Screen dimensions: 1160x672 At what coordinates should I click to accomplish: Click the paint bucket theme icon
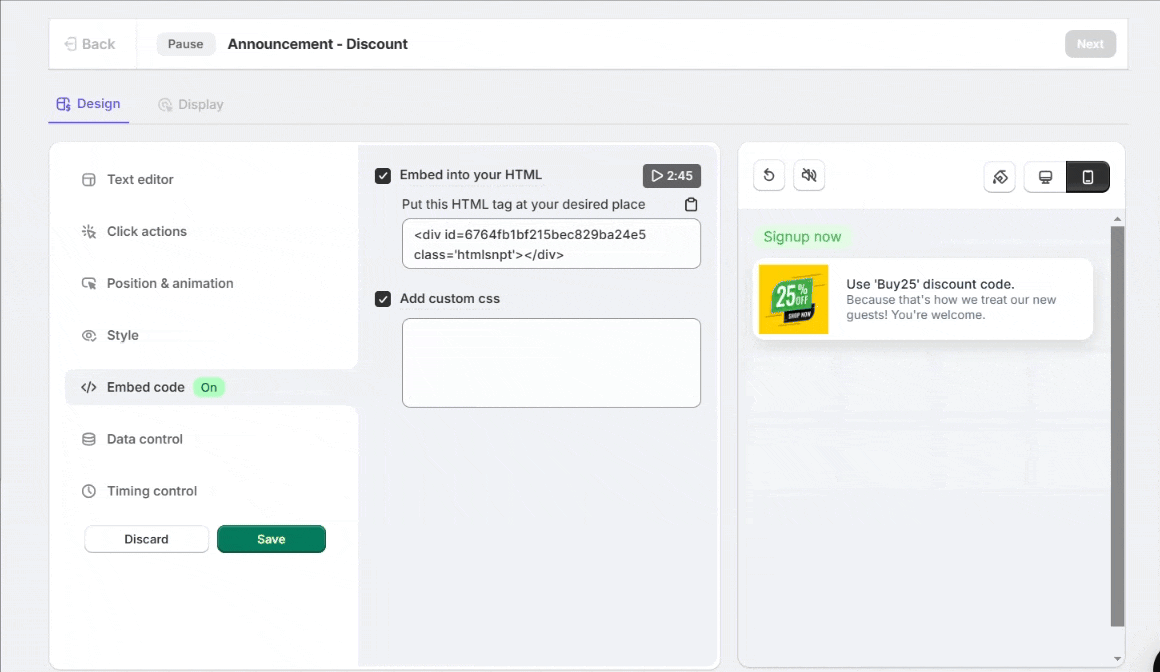click(x=999, y=177)
